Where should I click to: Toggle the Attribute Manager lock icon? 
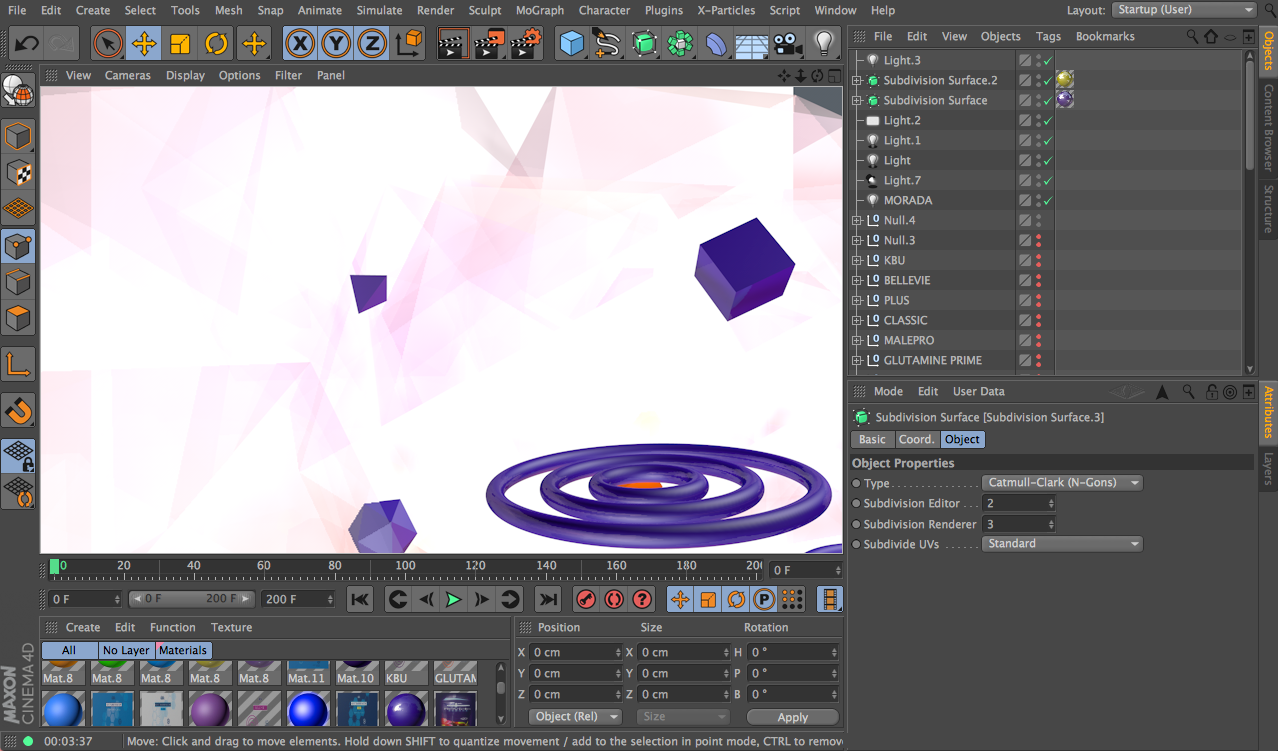(x=1211, y=392)
